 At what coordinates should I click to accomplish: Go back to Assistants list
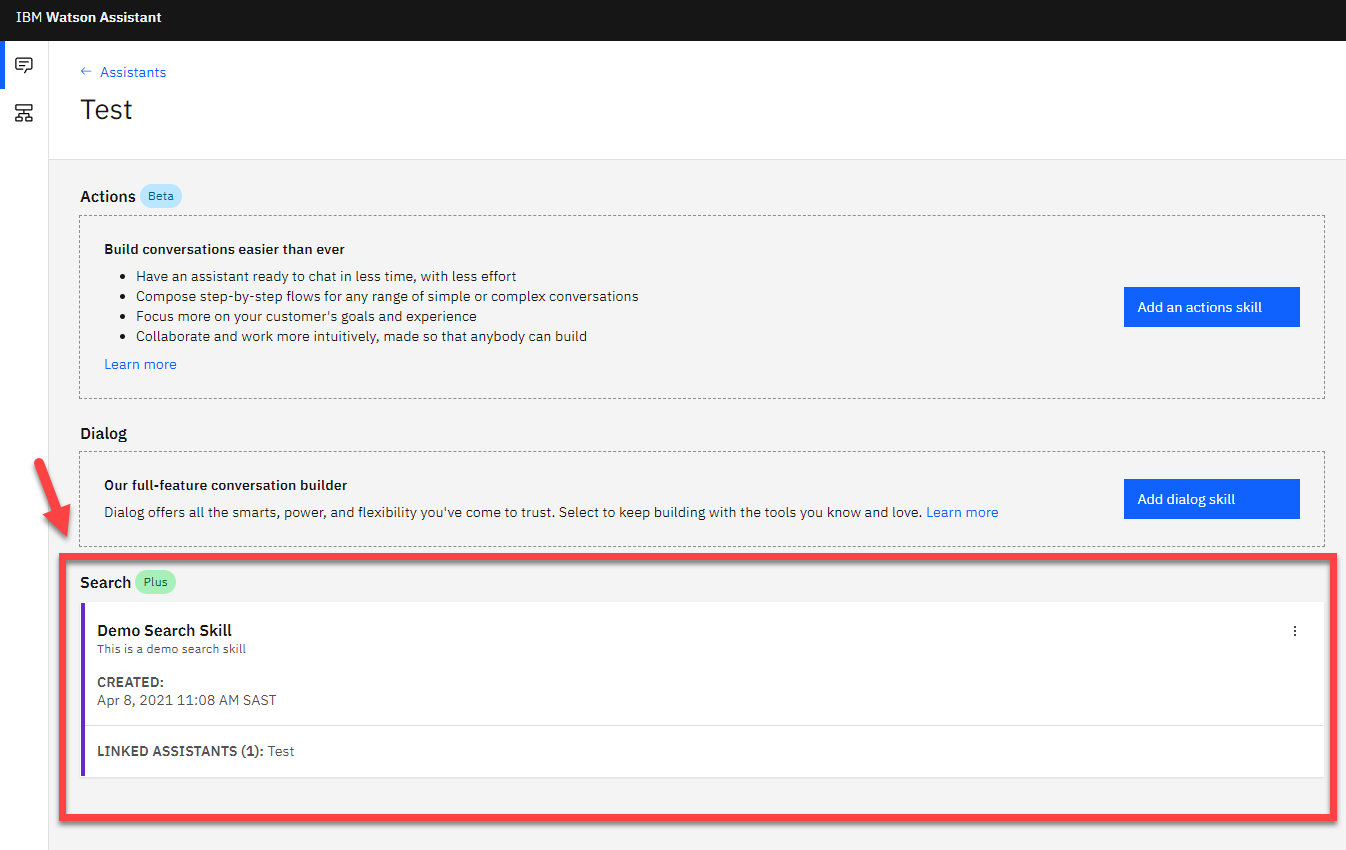pos(123,72)
